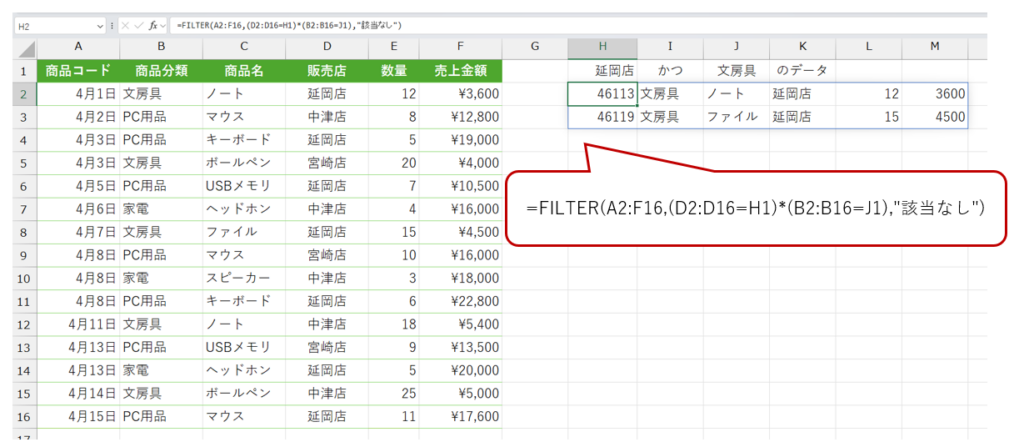
Task: Click the ¥20,000 sales amount cell
Action: (460, 370)
